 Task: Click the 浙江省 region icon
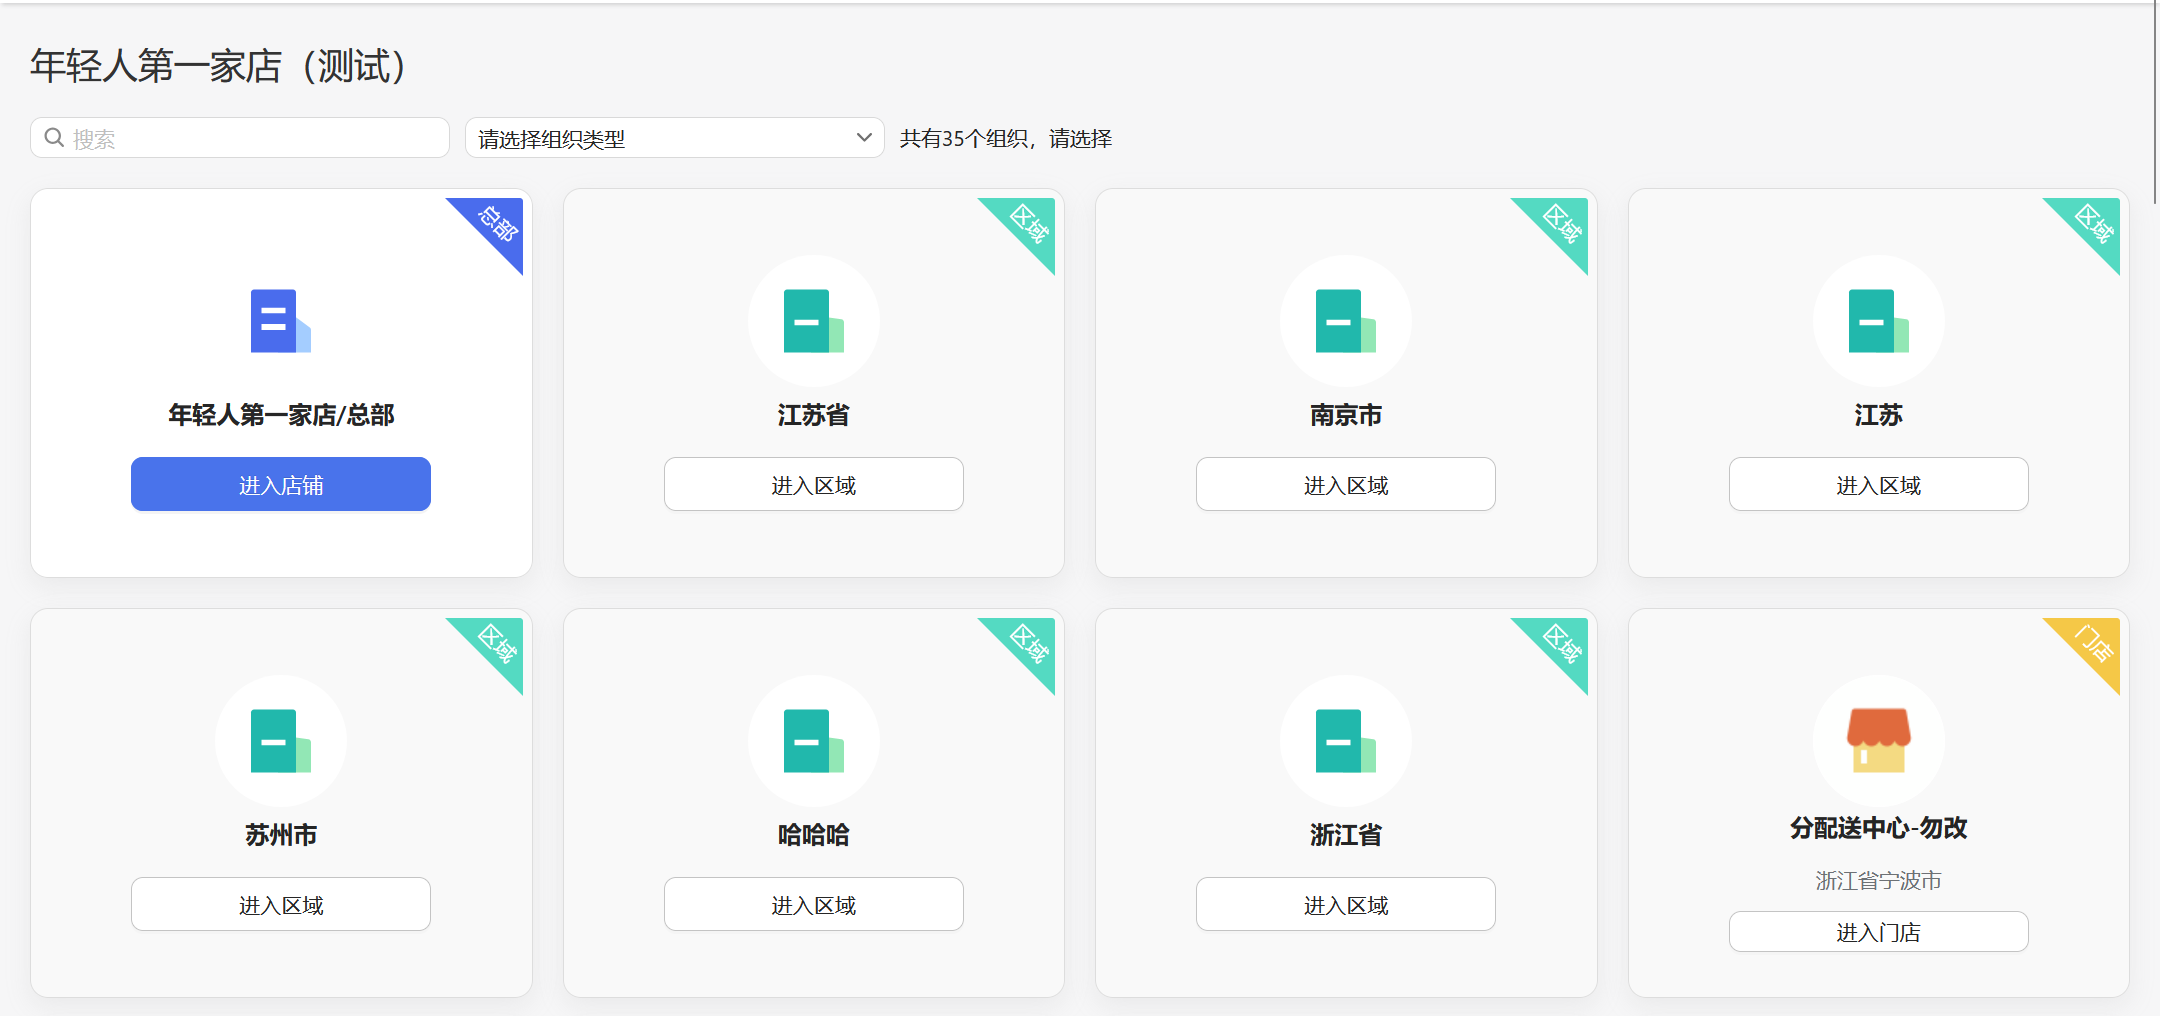[1346, 741]
